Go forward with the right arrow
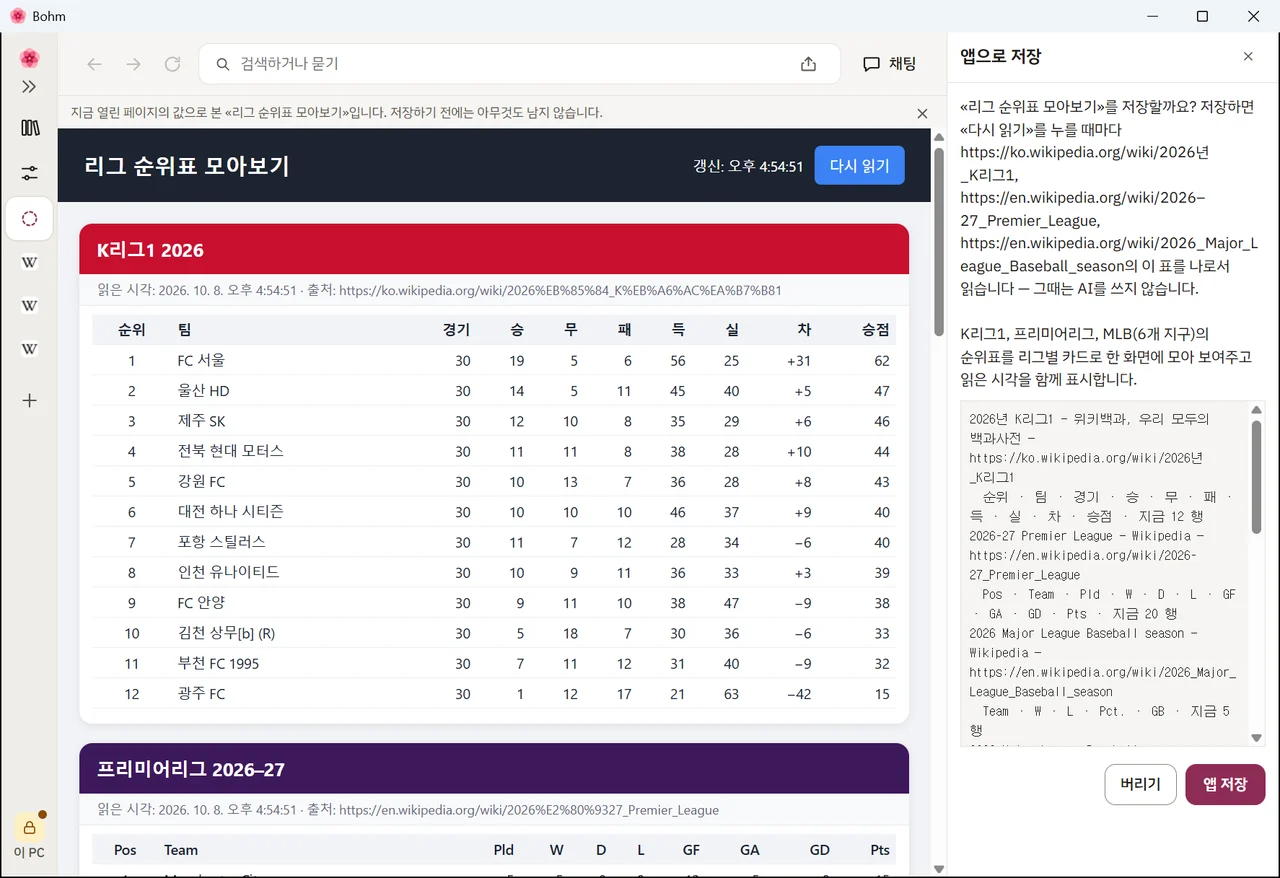Viewport: 1280px width, 878px height. click(x=133, y=64)
